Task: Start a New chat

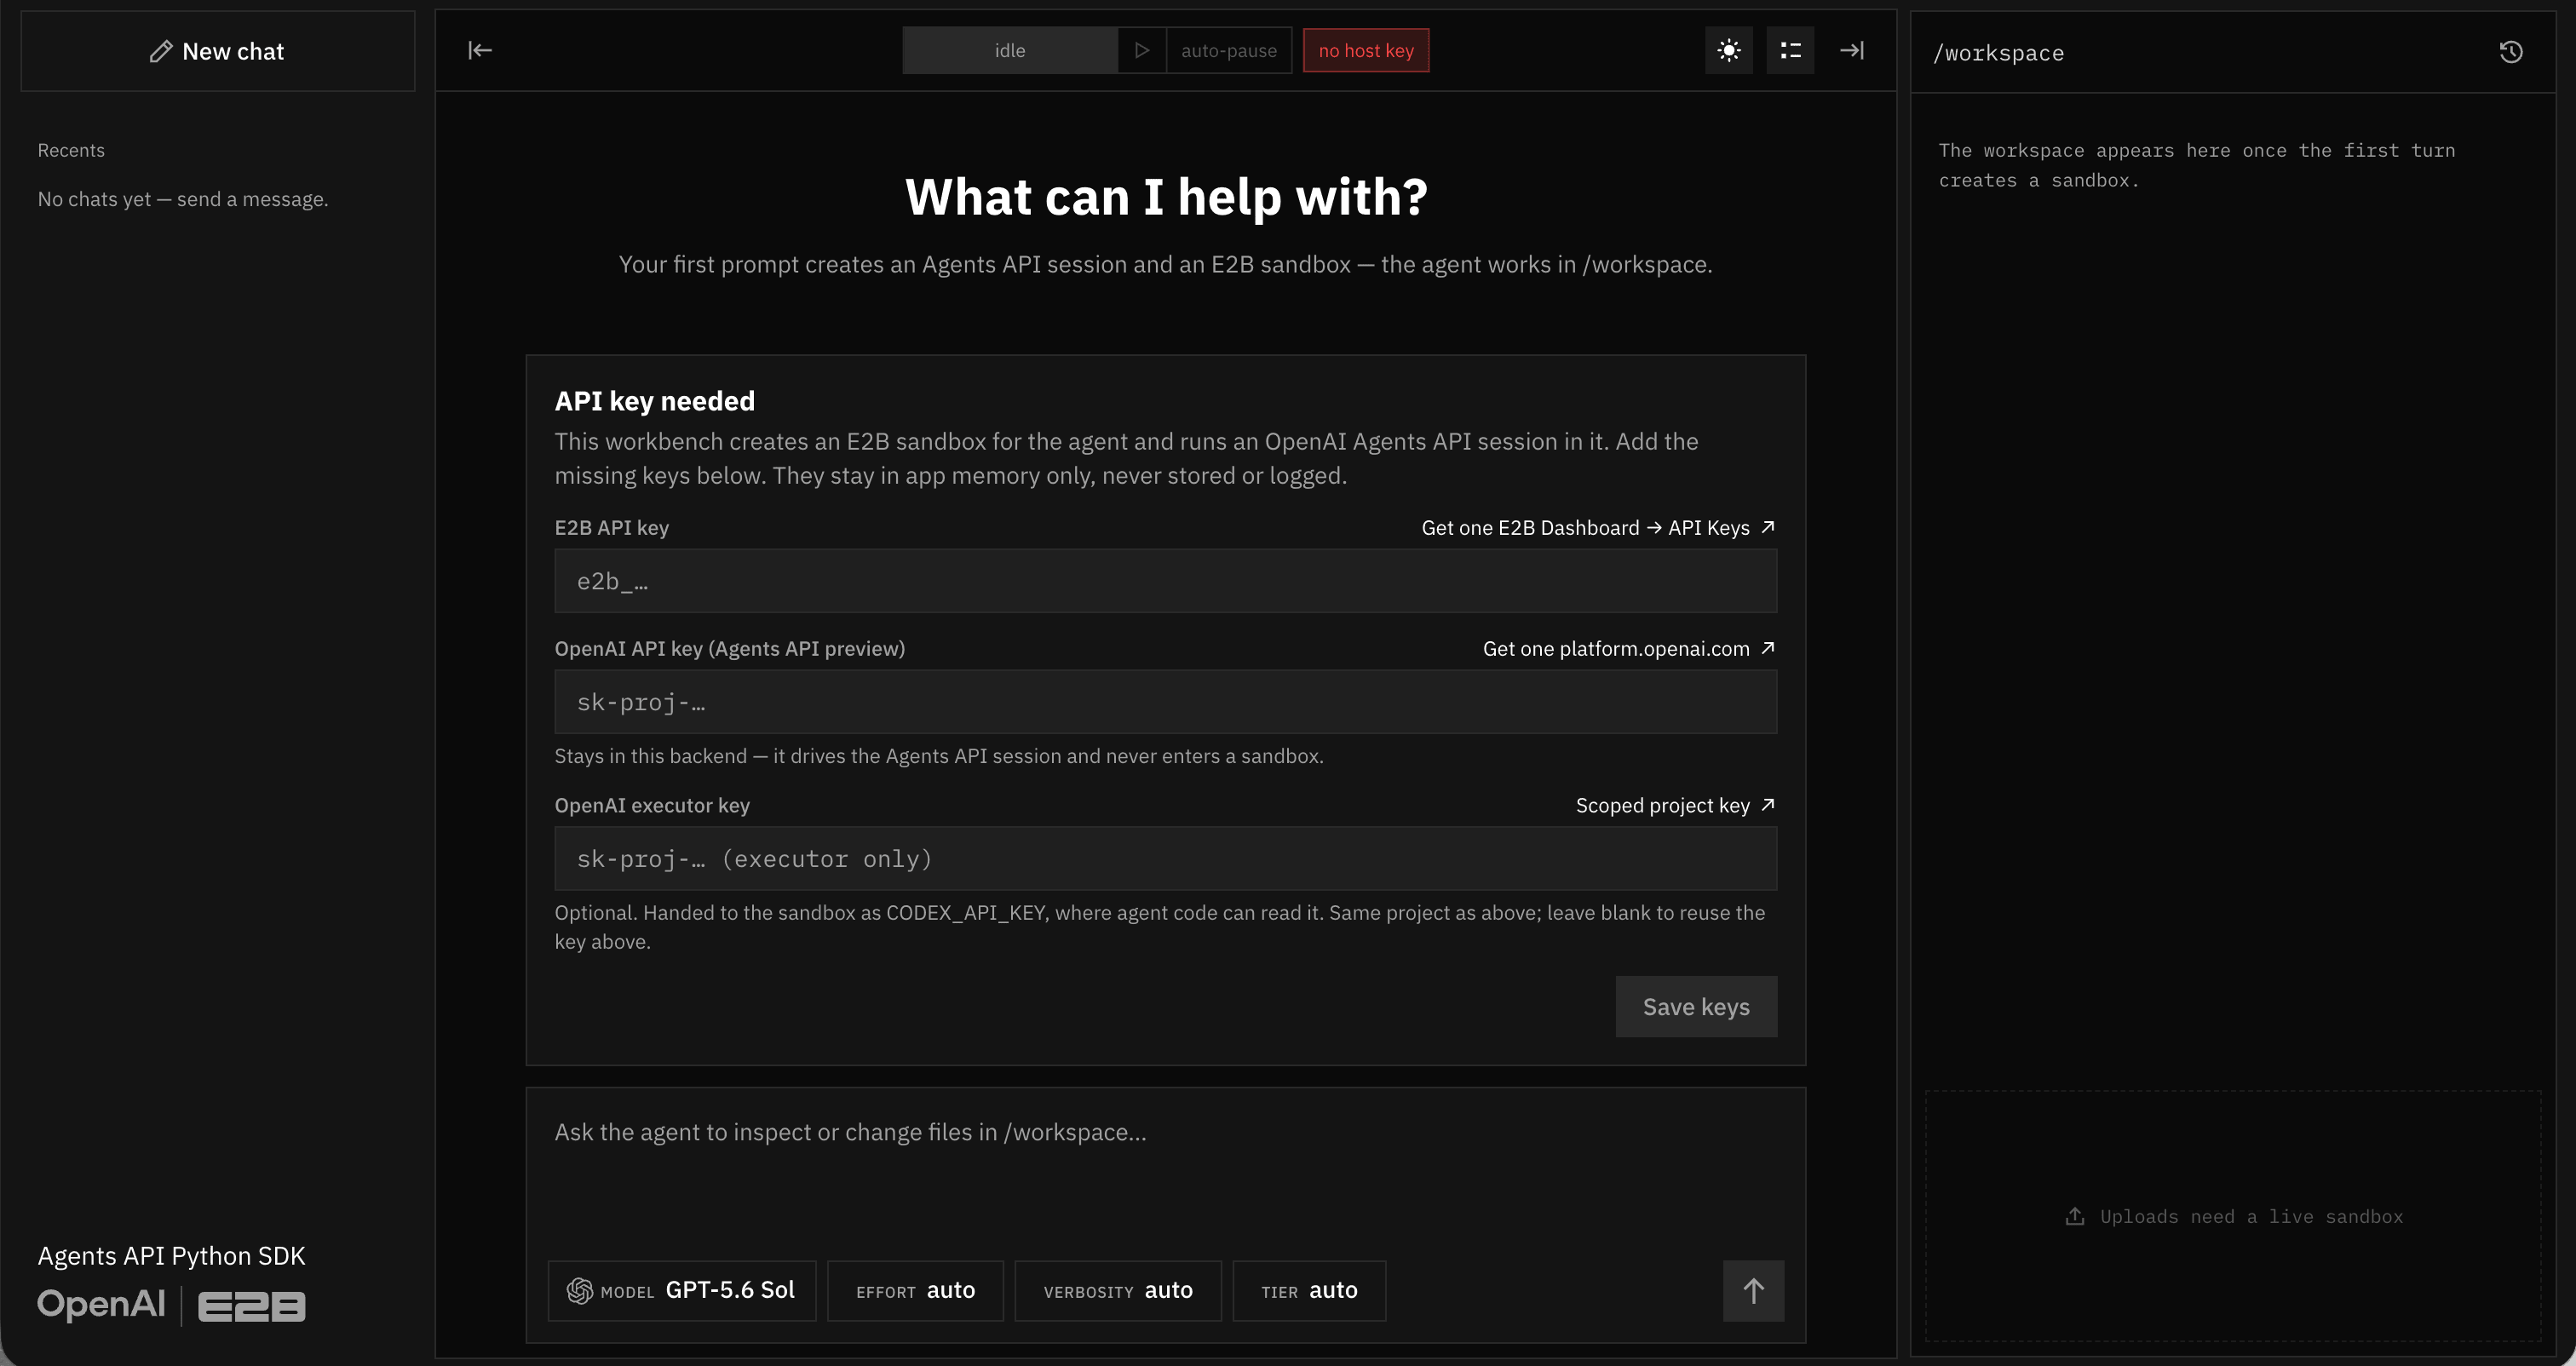Action: click(217, 51)
